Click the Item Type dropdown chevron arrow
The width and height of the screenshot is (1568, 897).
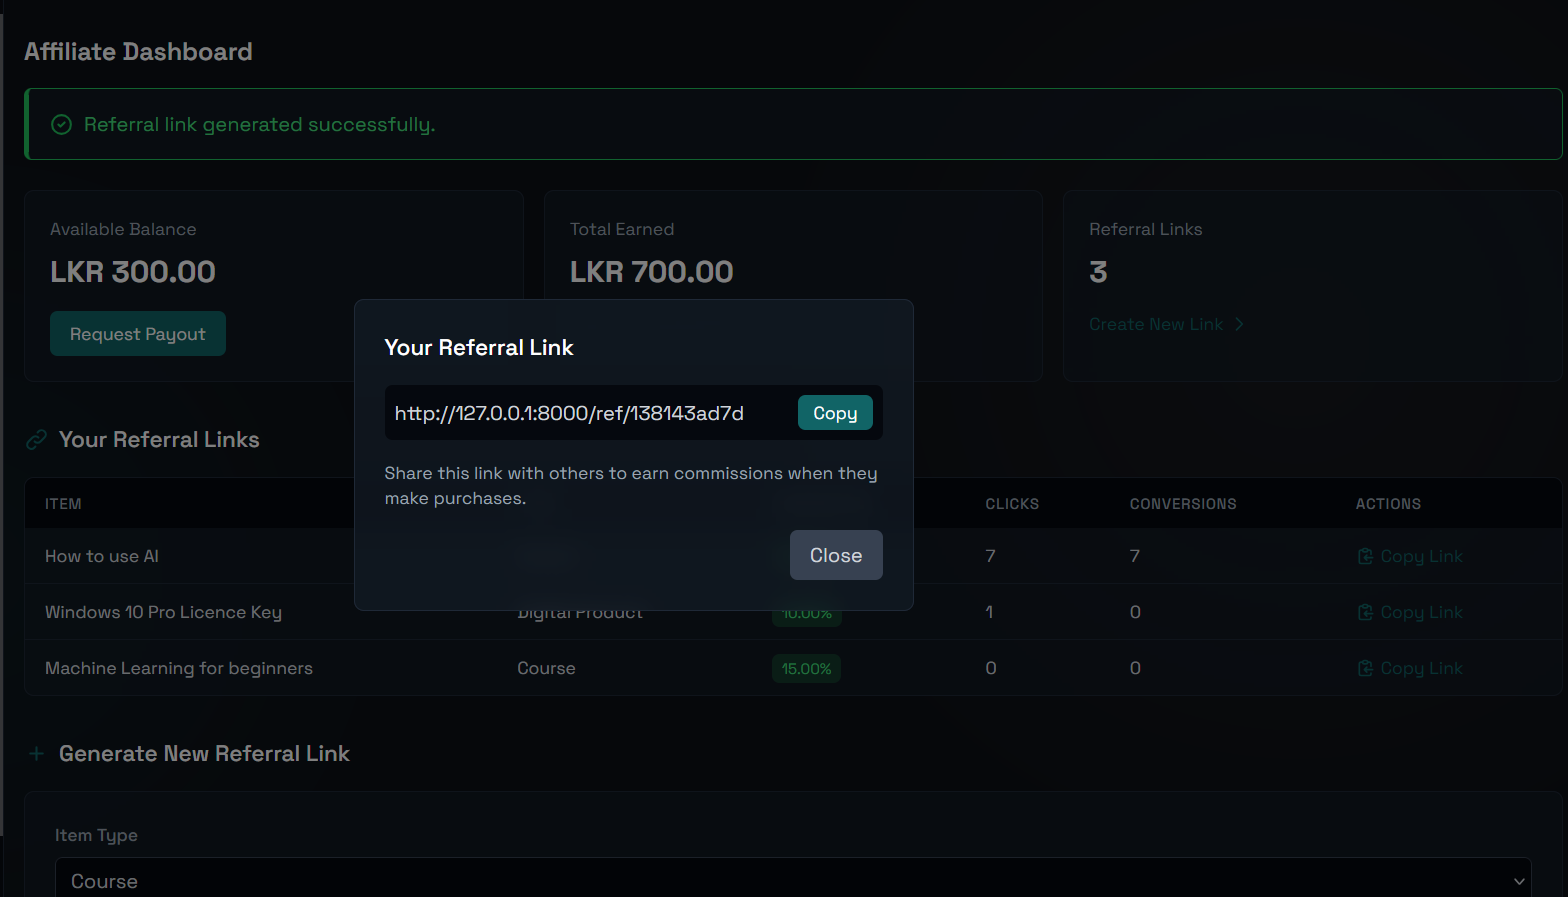(1519, 881)
